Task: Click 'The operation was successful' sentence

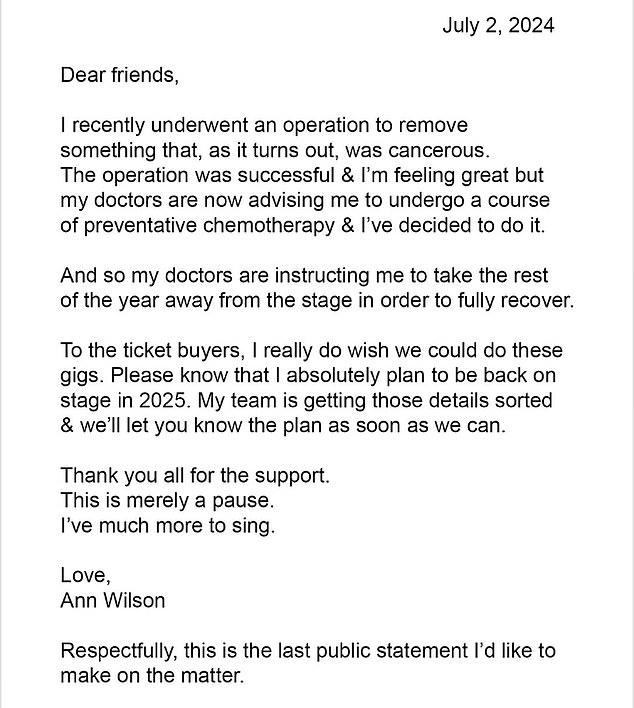Action: point(302,175)
